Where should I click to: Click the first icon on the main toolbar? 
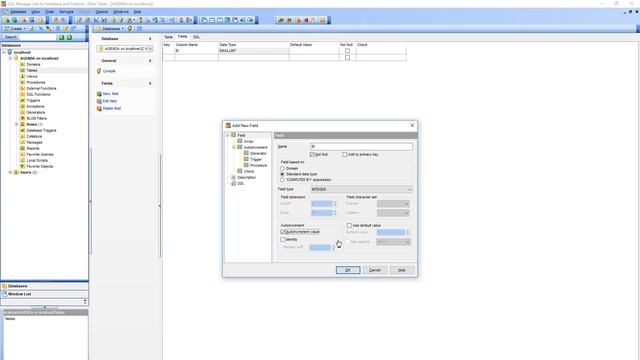click(x=7, y=20)
